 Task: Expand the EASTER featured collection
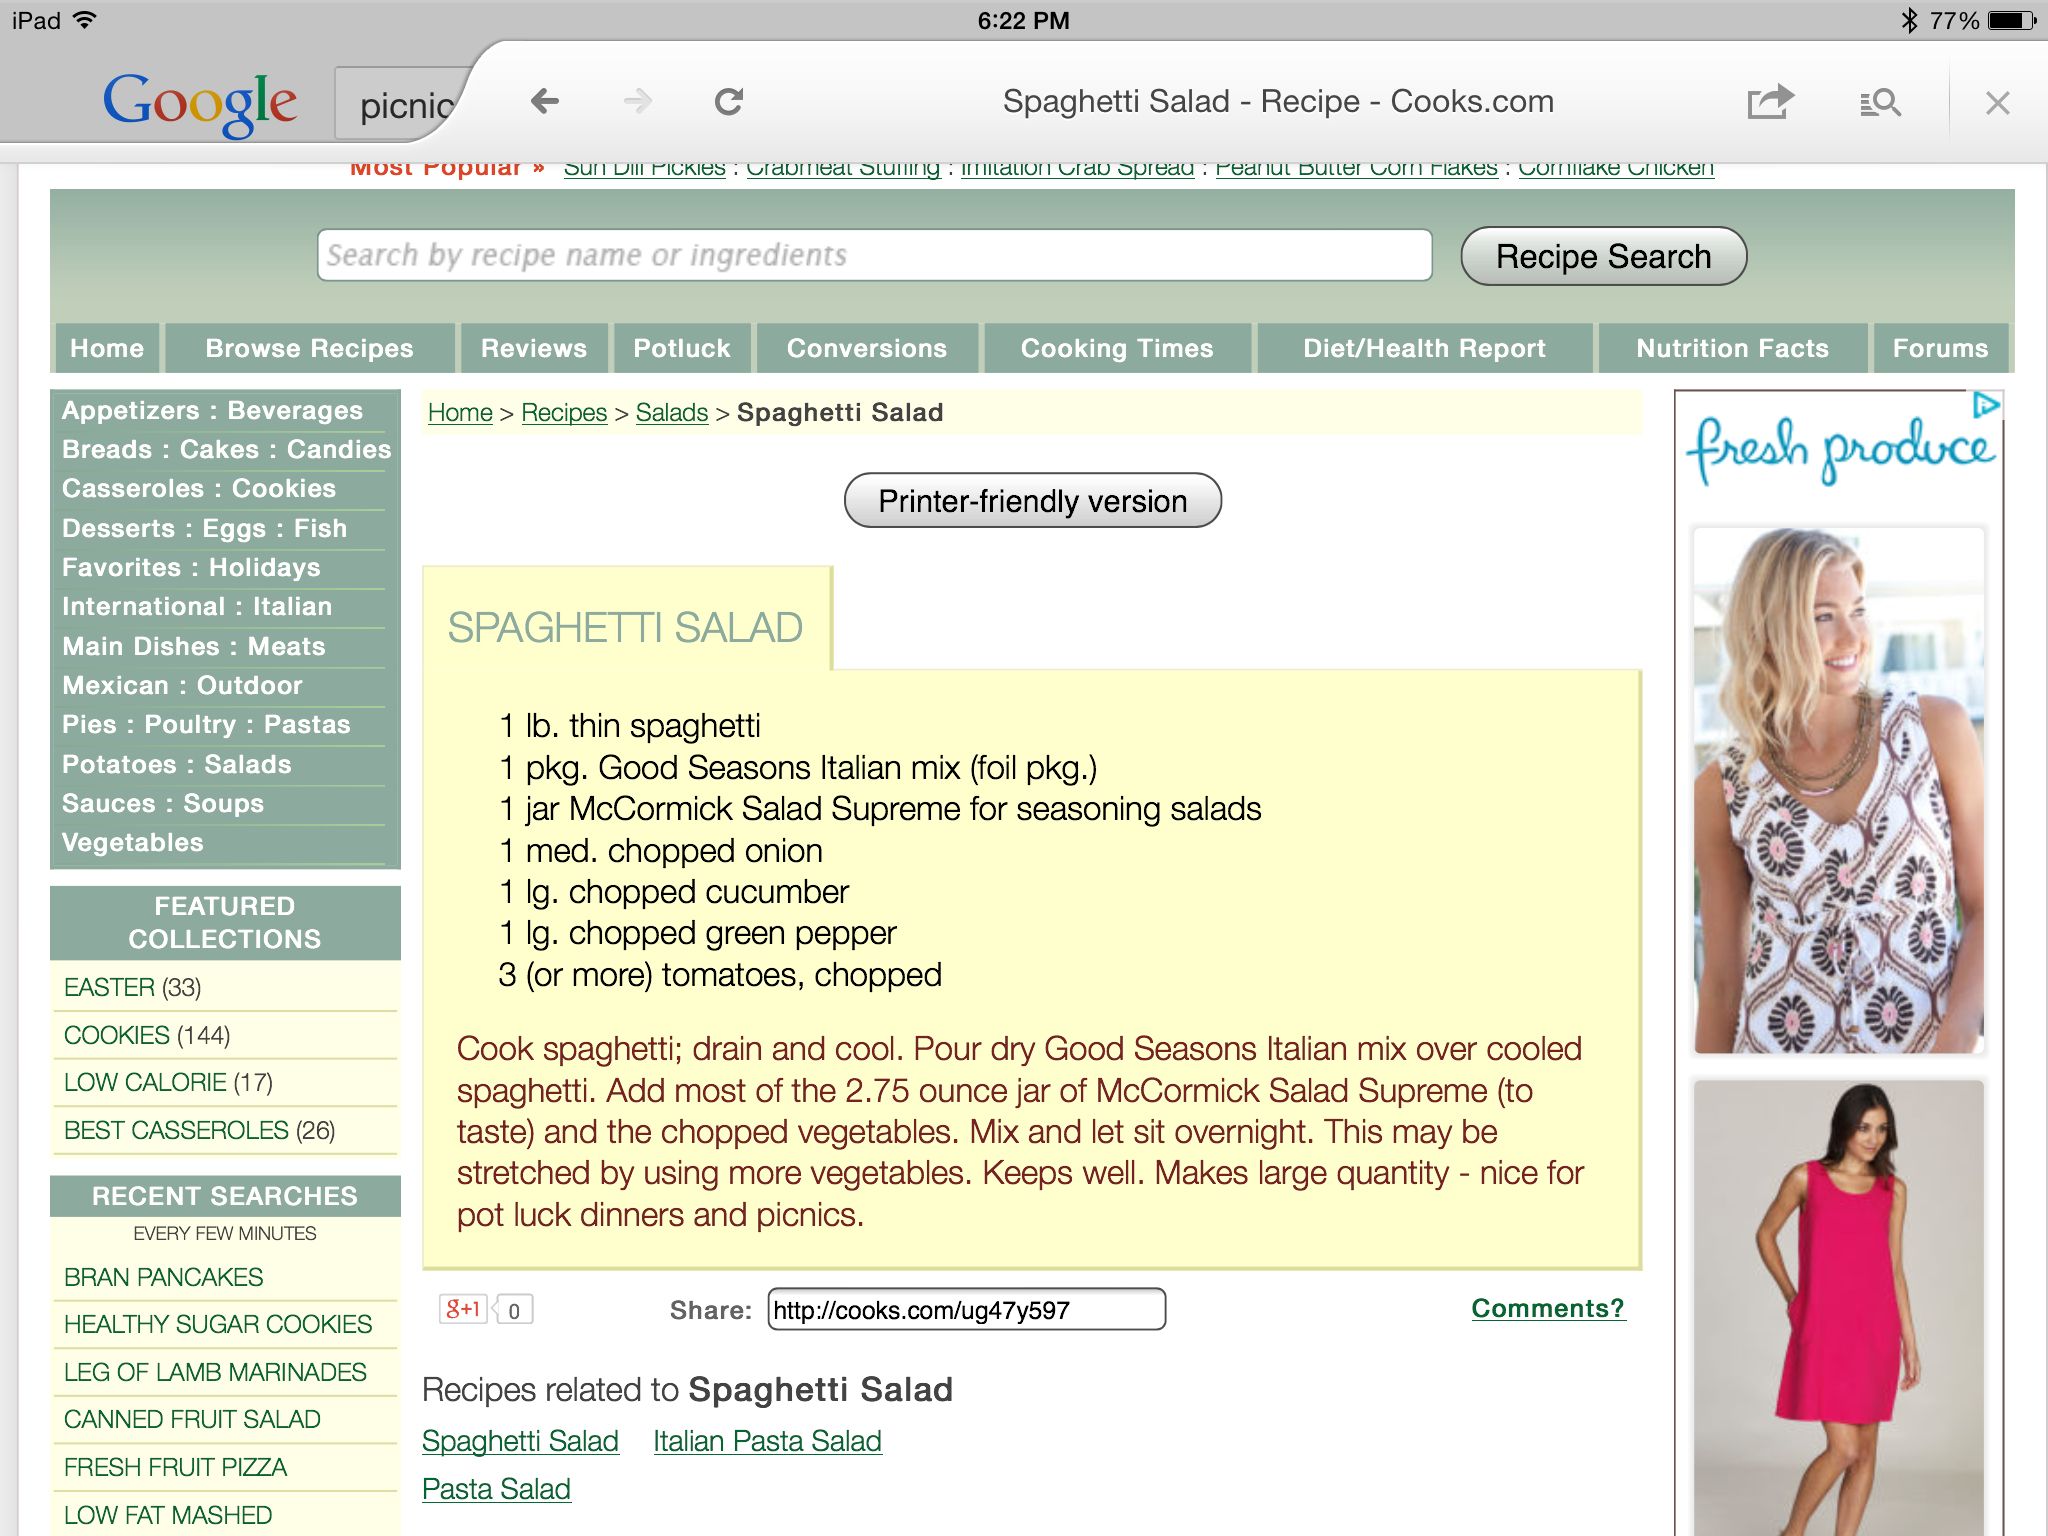[108, 986]
